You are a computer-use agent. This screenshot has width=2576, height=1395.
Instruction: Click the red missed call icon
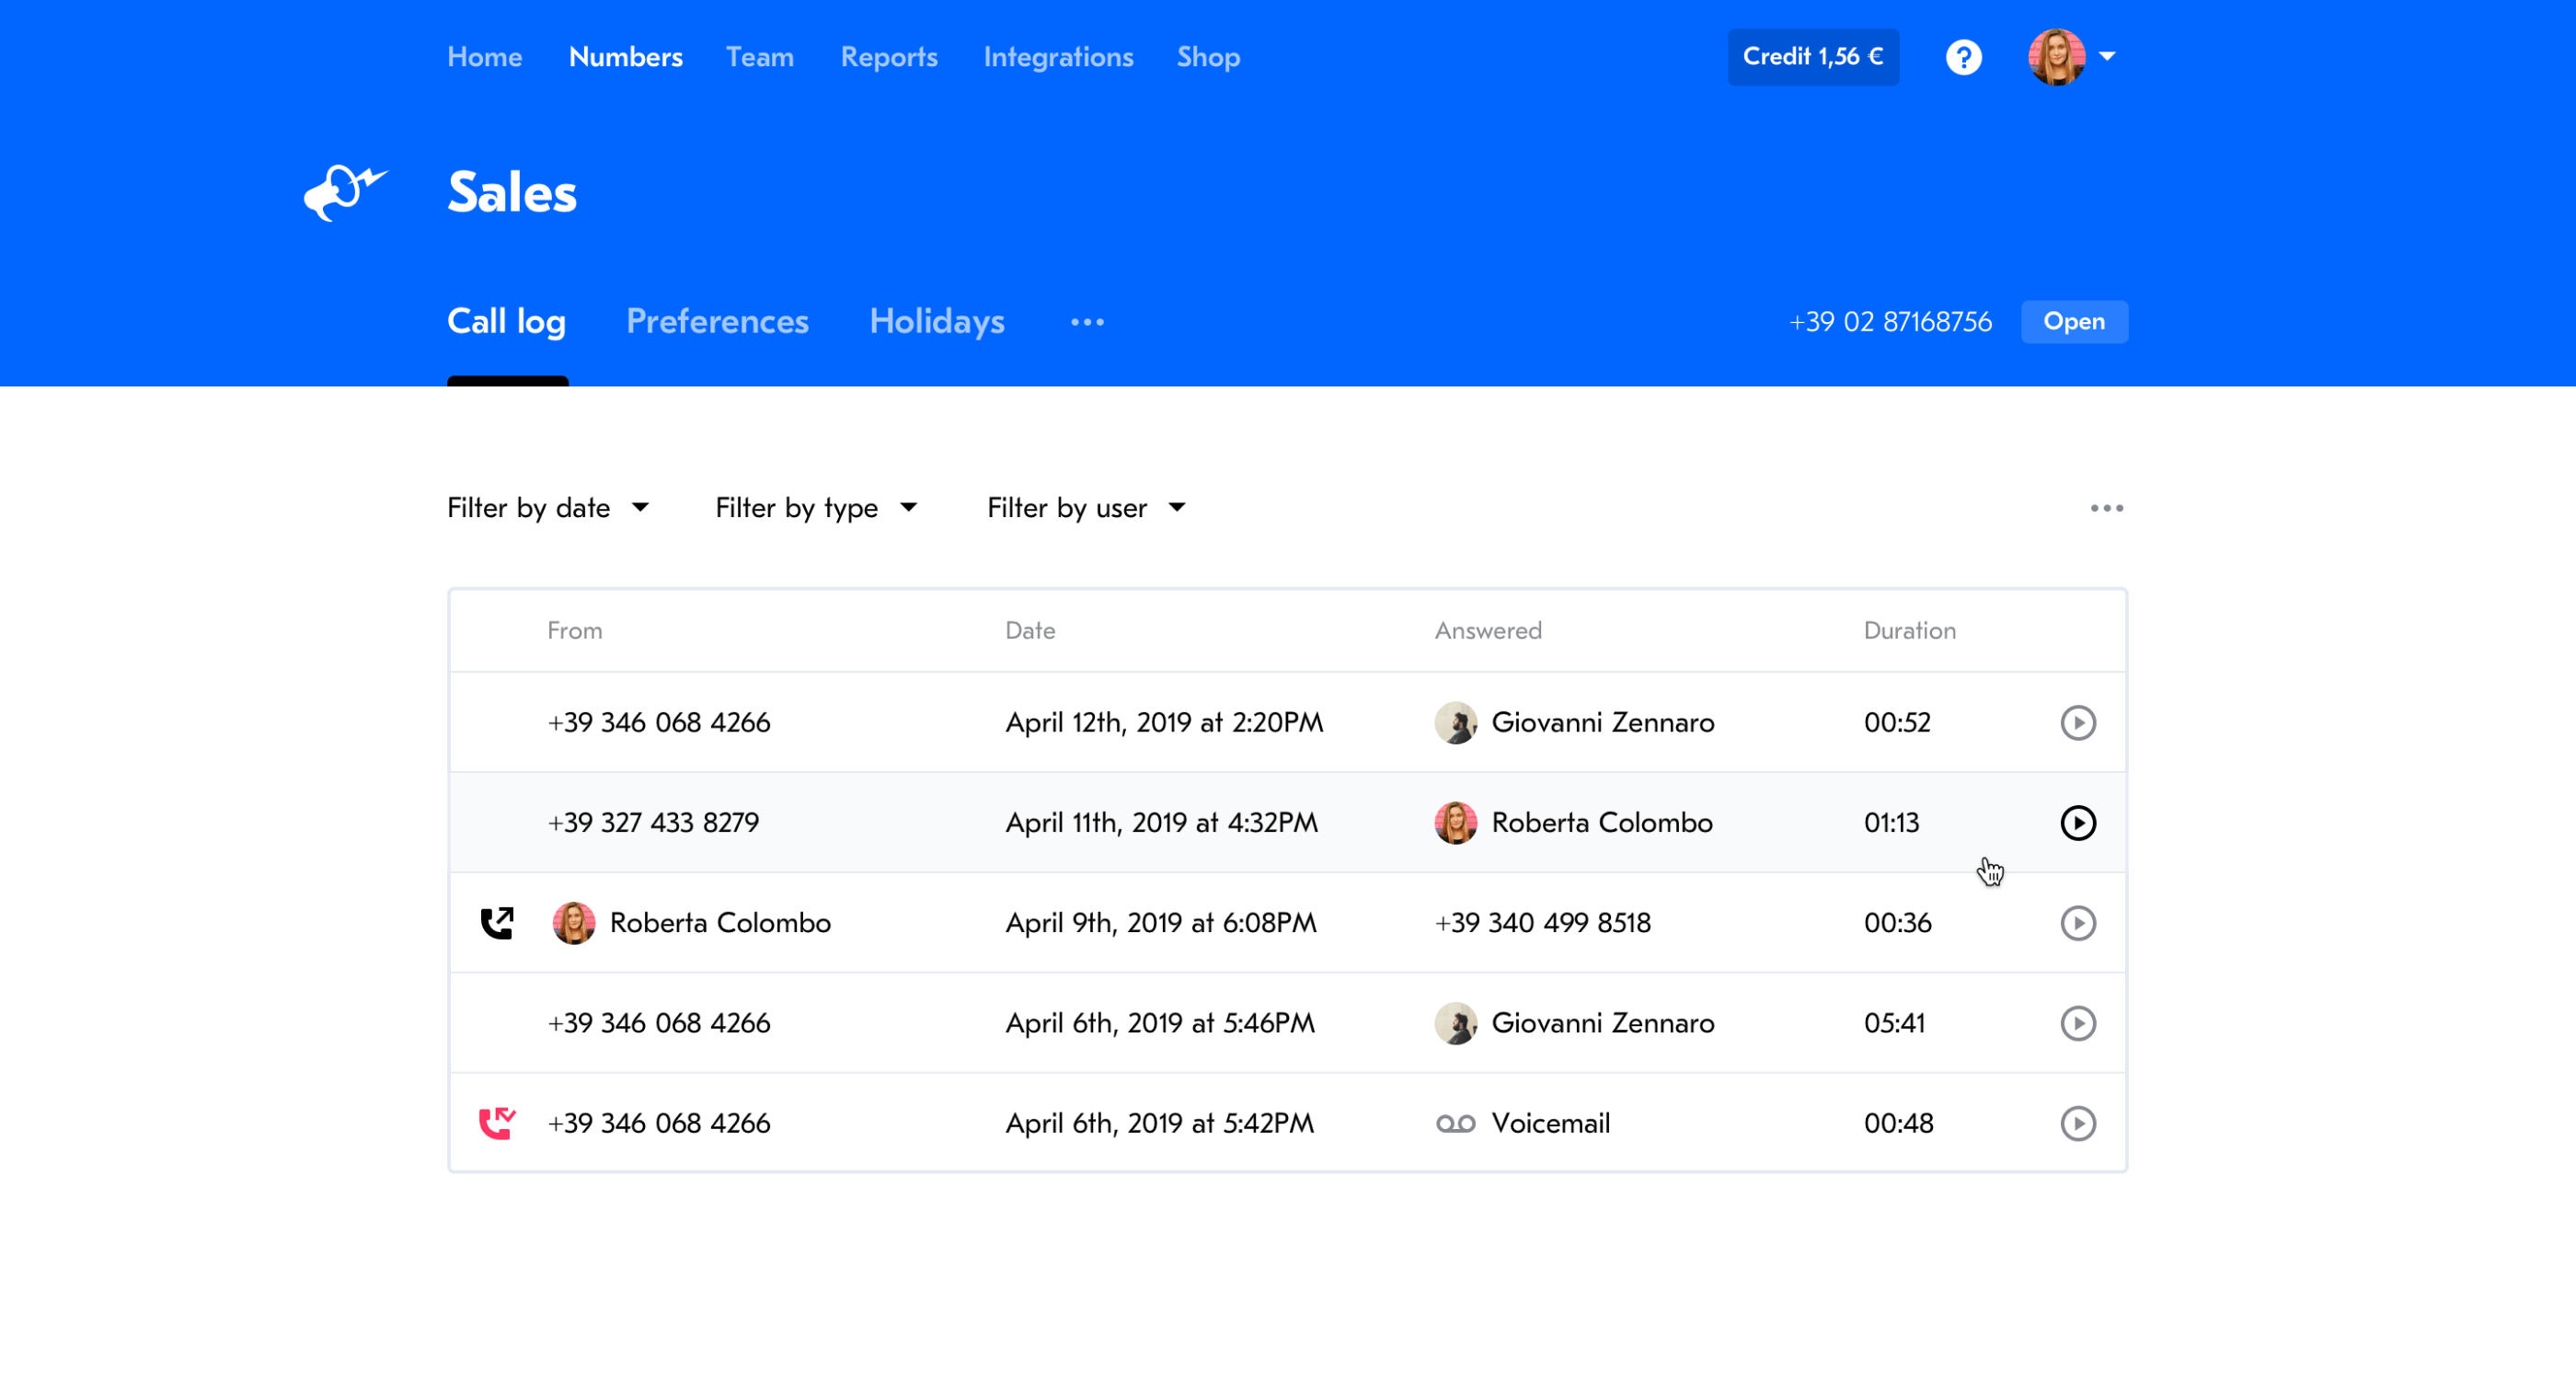[496, 1123]
